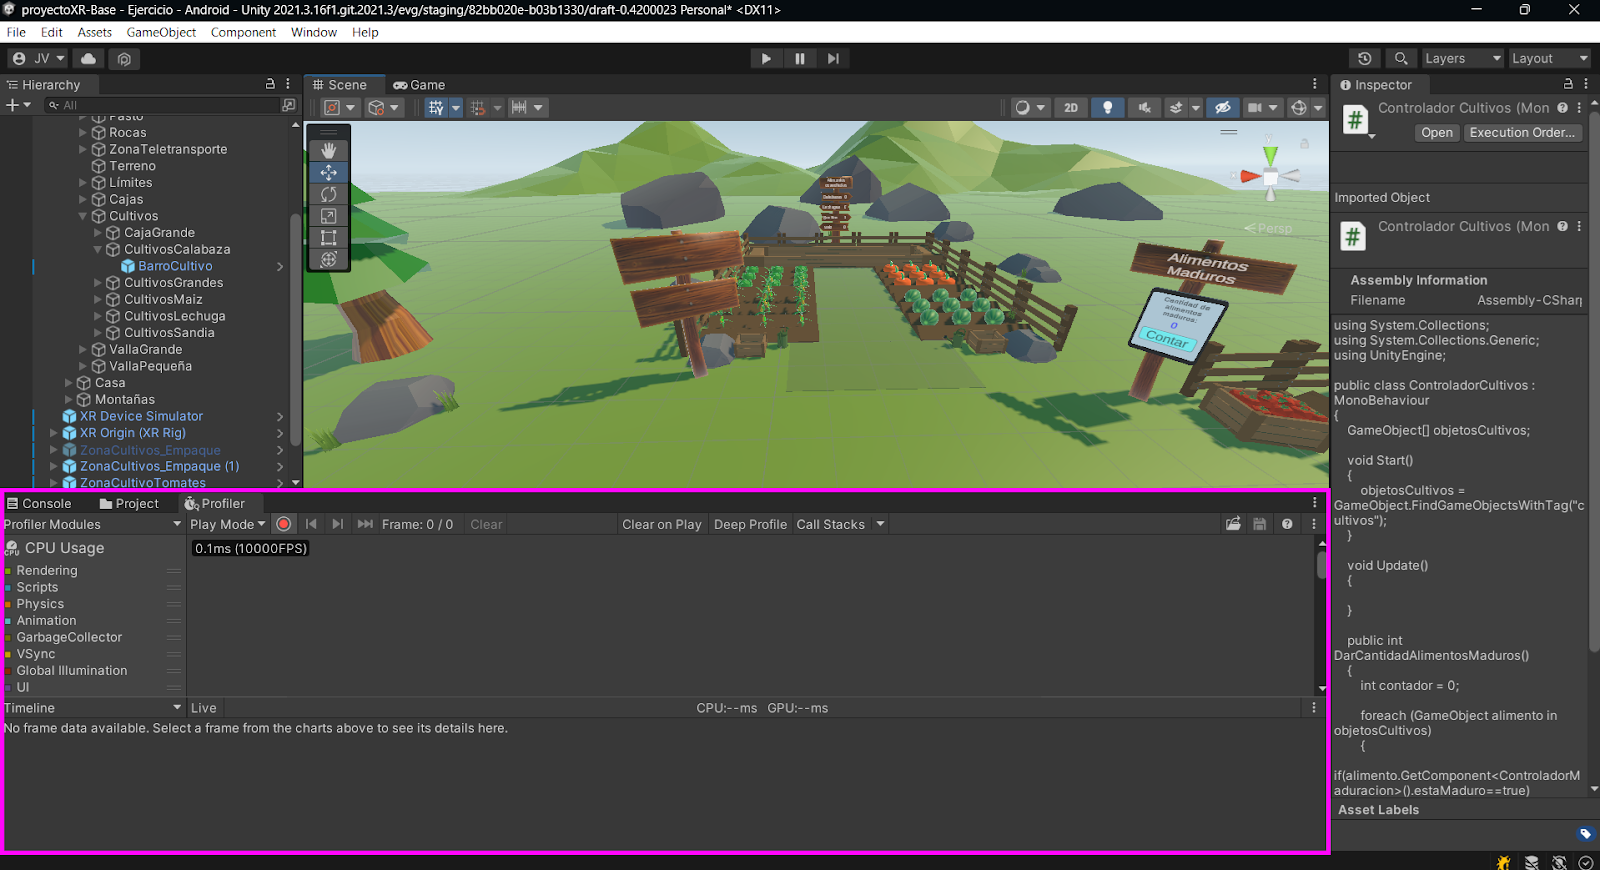Viewport: 1600px width, 870px height.
Task: Click the Execution Order button
Action: click(x=1521, y=133)
